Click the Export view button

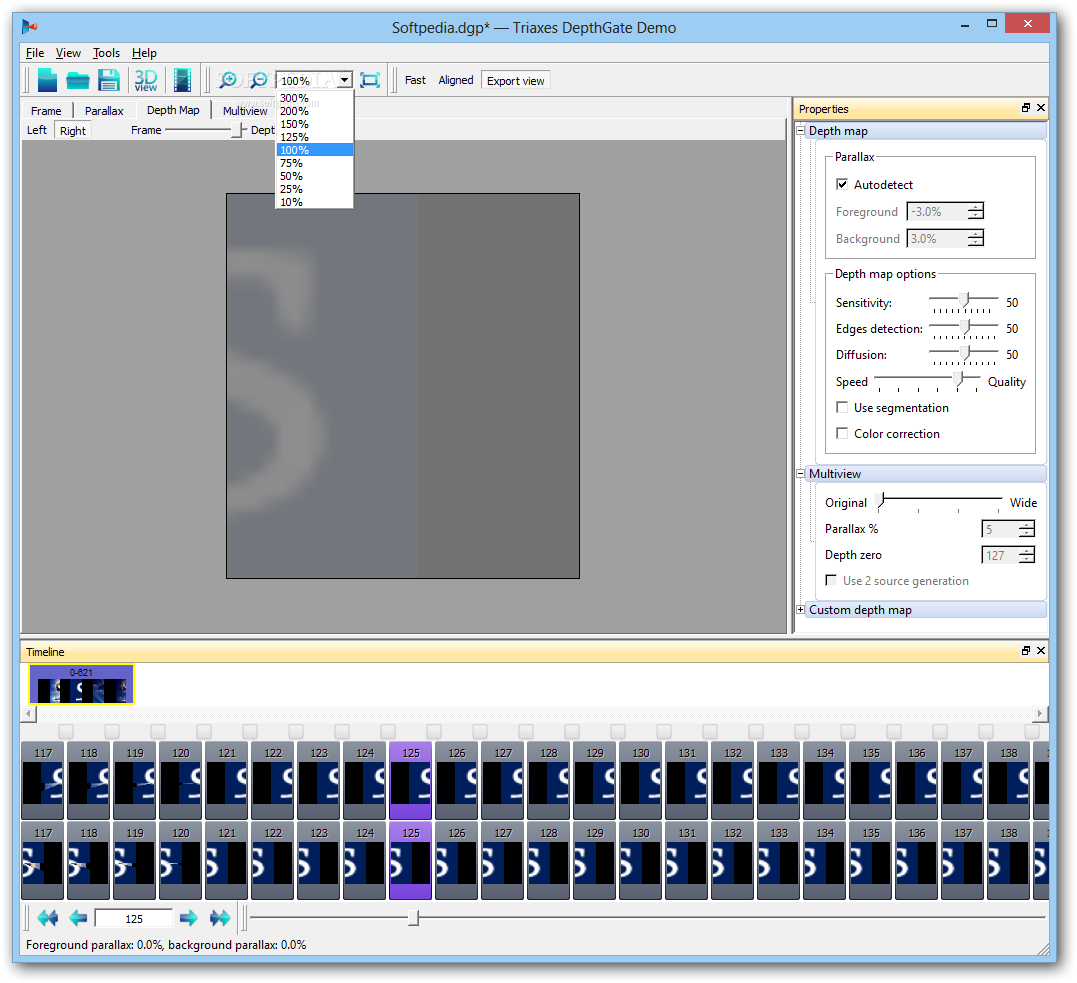516,80
